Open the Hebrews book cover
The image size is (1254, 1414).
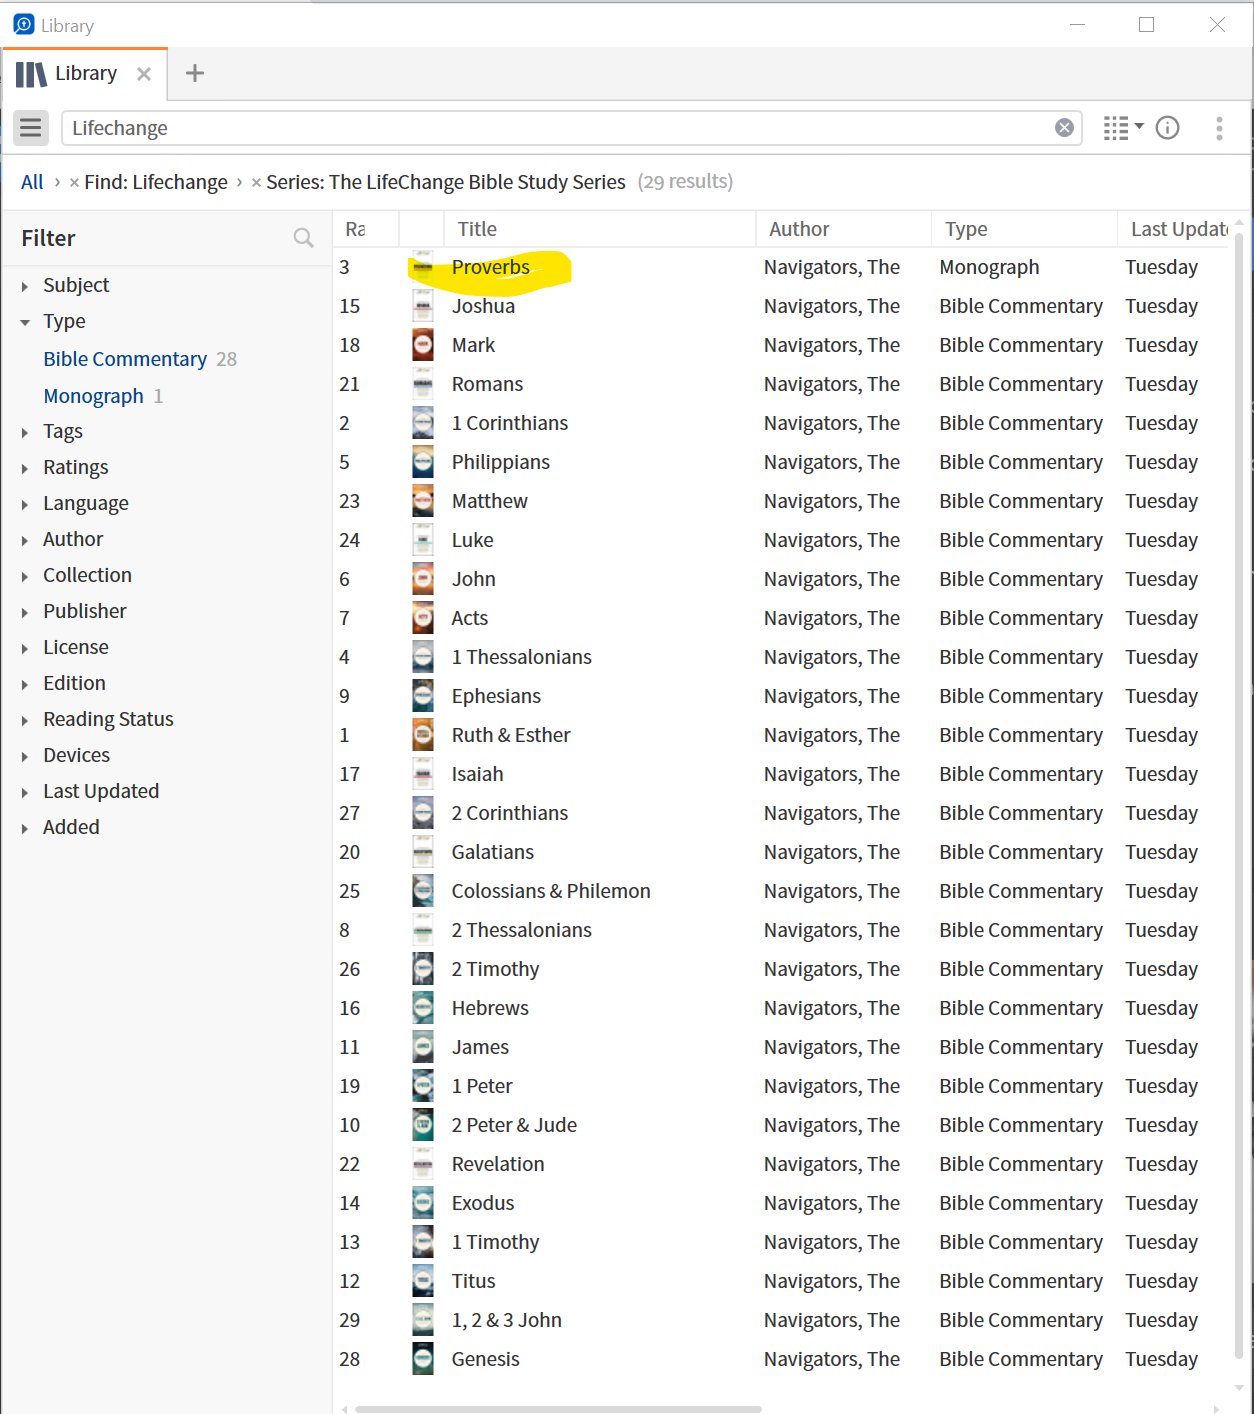[x=423, y=1008]
